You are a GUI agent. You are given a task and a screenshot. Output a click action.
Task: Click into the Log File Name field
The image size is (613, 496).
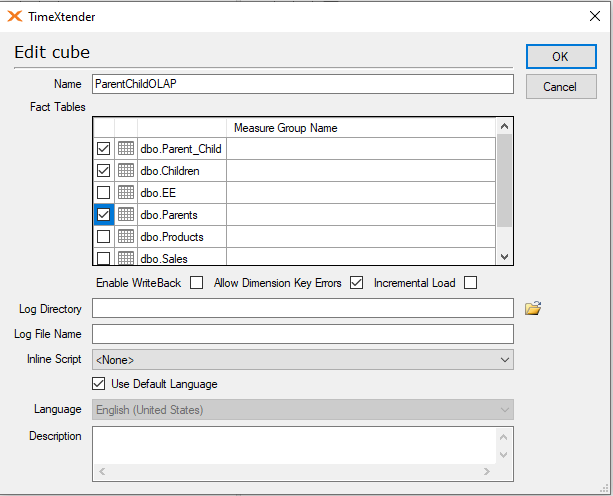pos(303,334)
